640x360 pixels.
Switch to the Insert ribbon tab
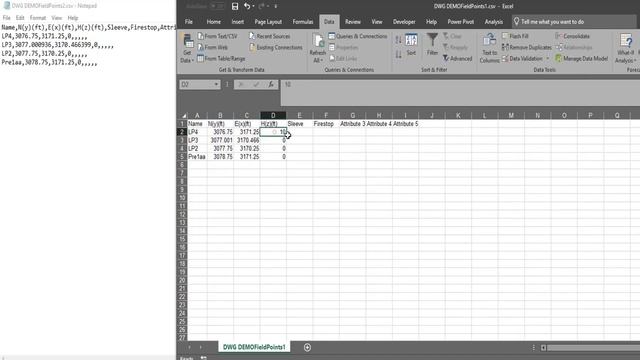(x=238, y=22)
